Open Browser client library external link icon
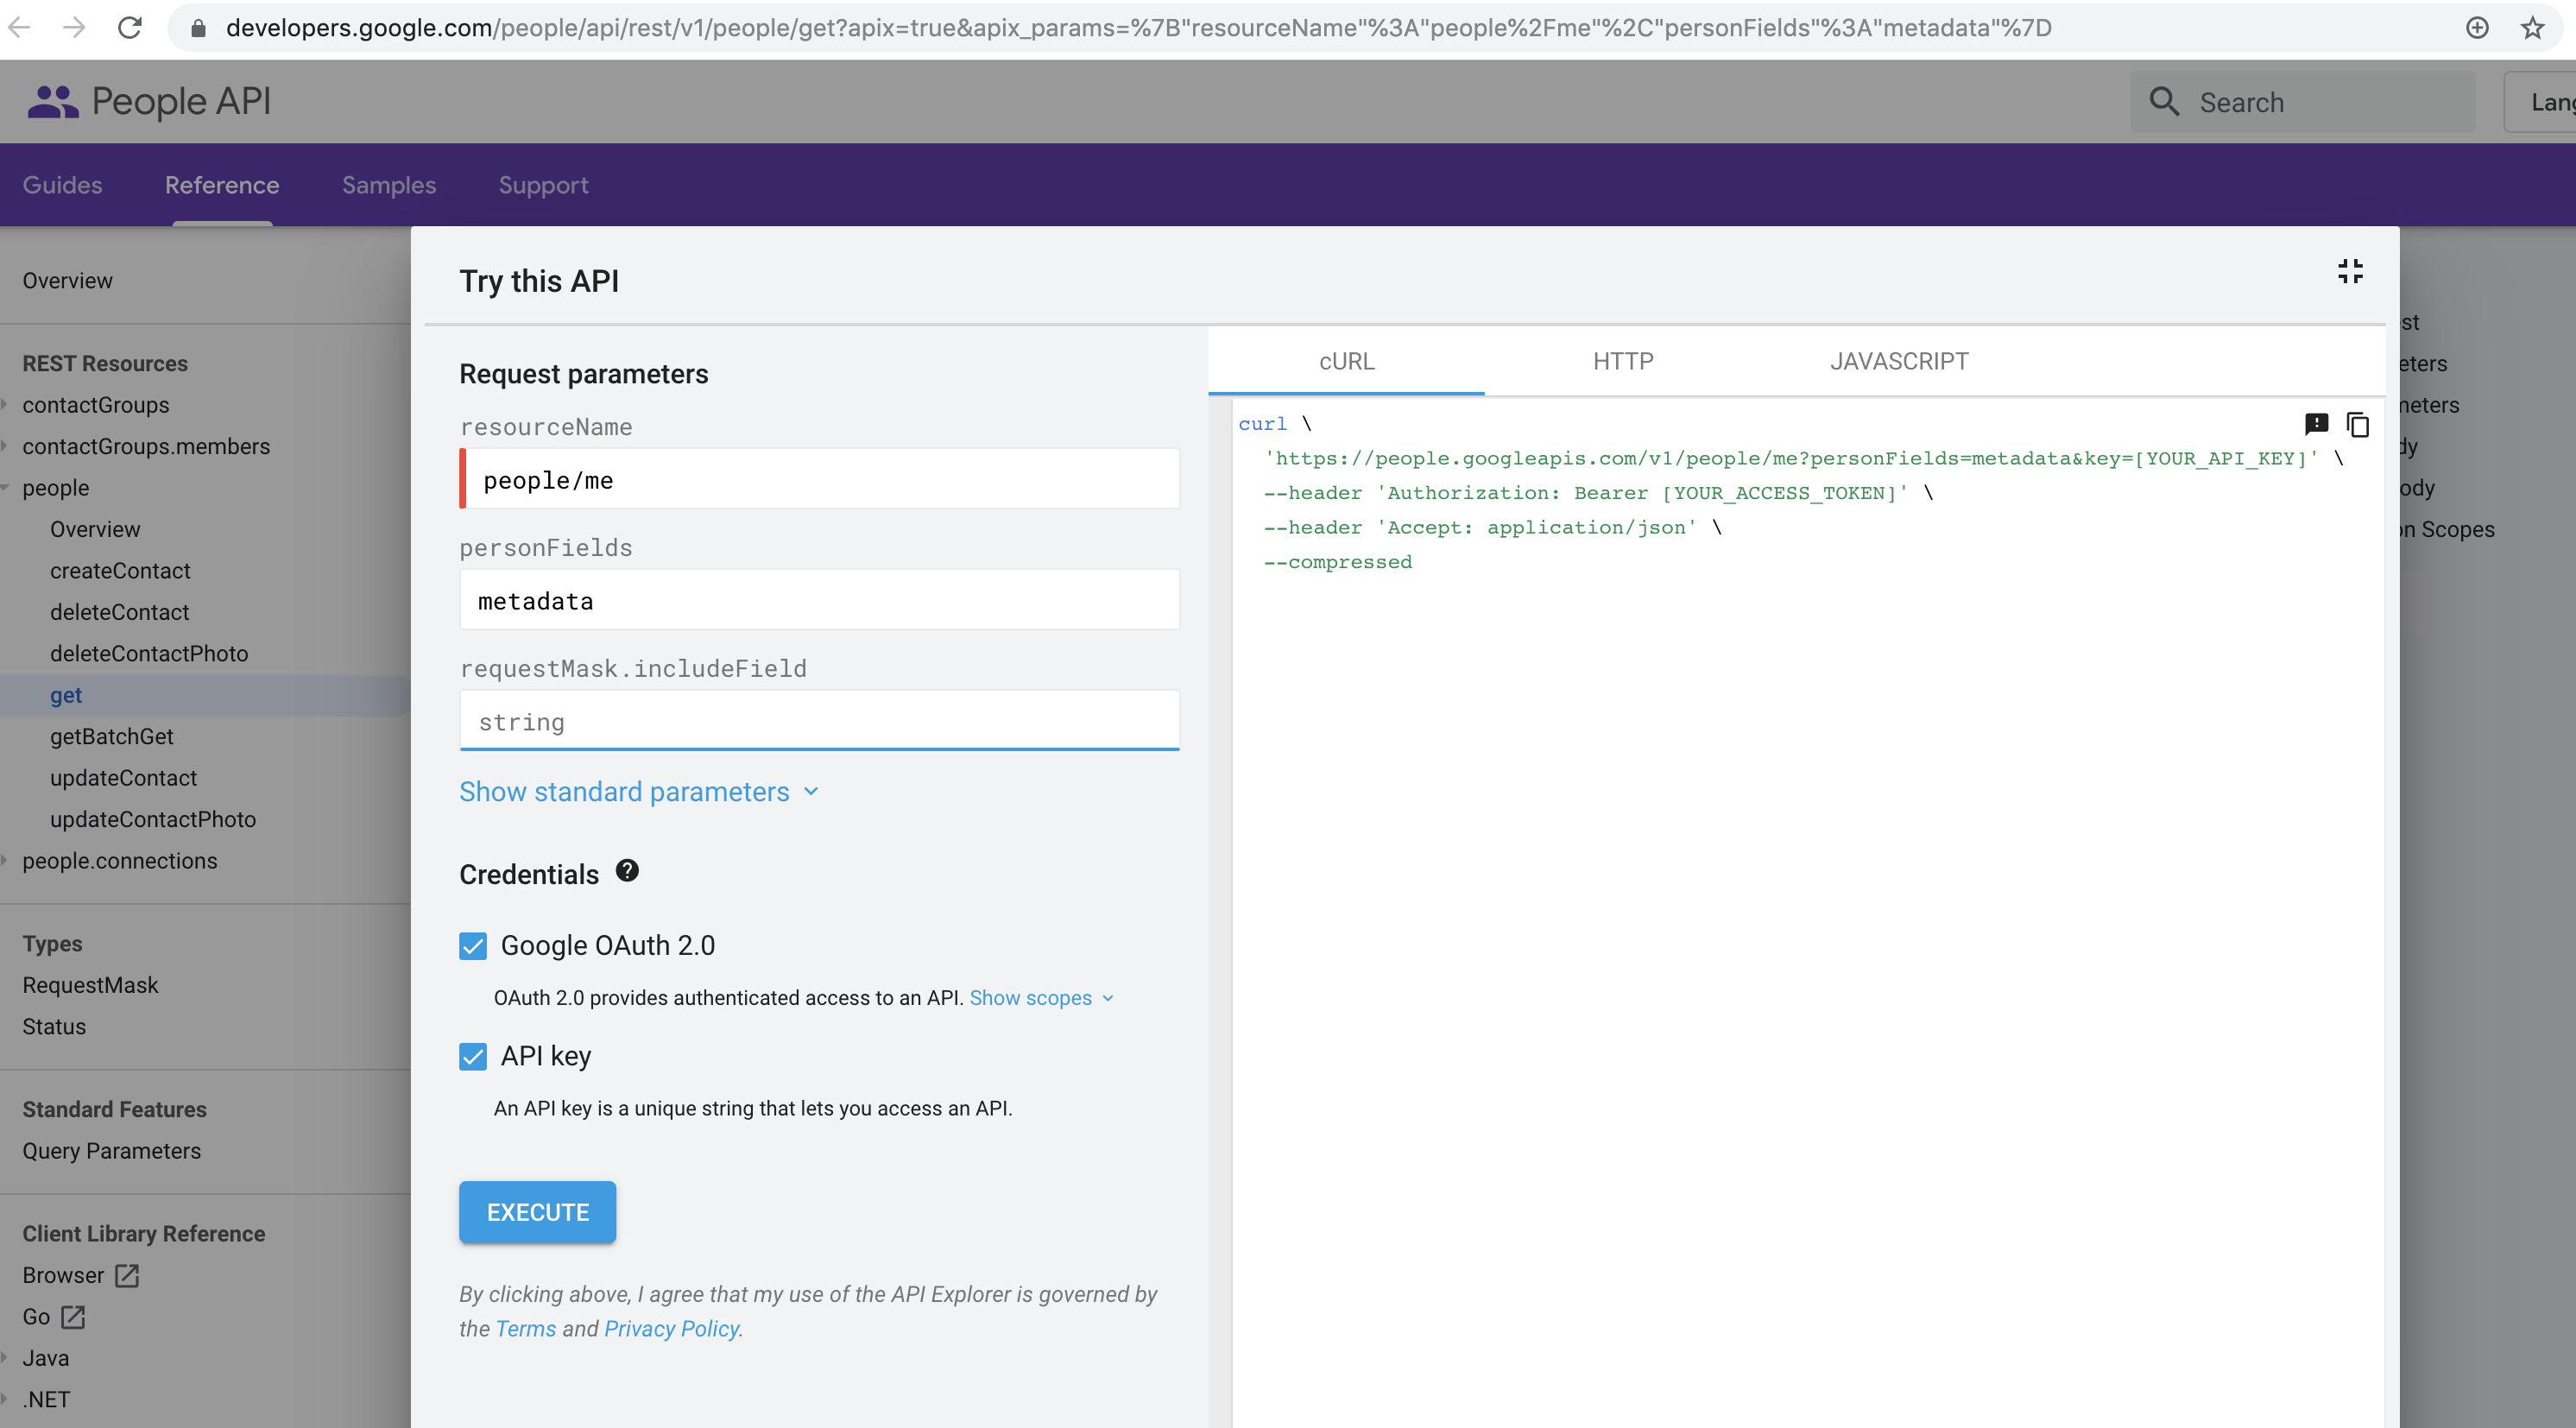This screenshot has height=1428, width=2576. [x=127, y=1275]
